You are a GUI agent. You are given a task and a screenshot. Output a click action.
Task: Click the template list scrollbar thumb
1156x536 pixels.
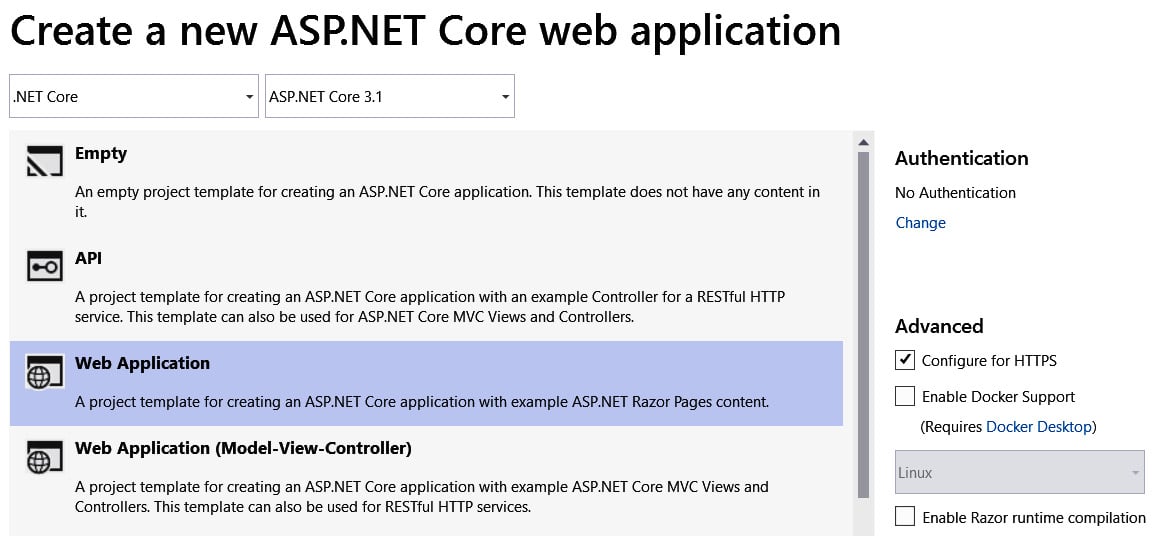click(x=863, y=324)
